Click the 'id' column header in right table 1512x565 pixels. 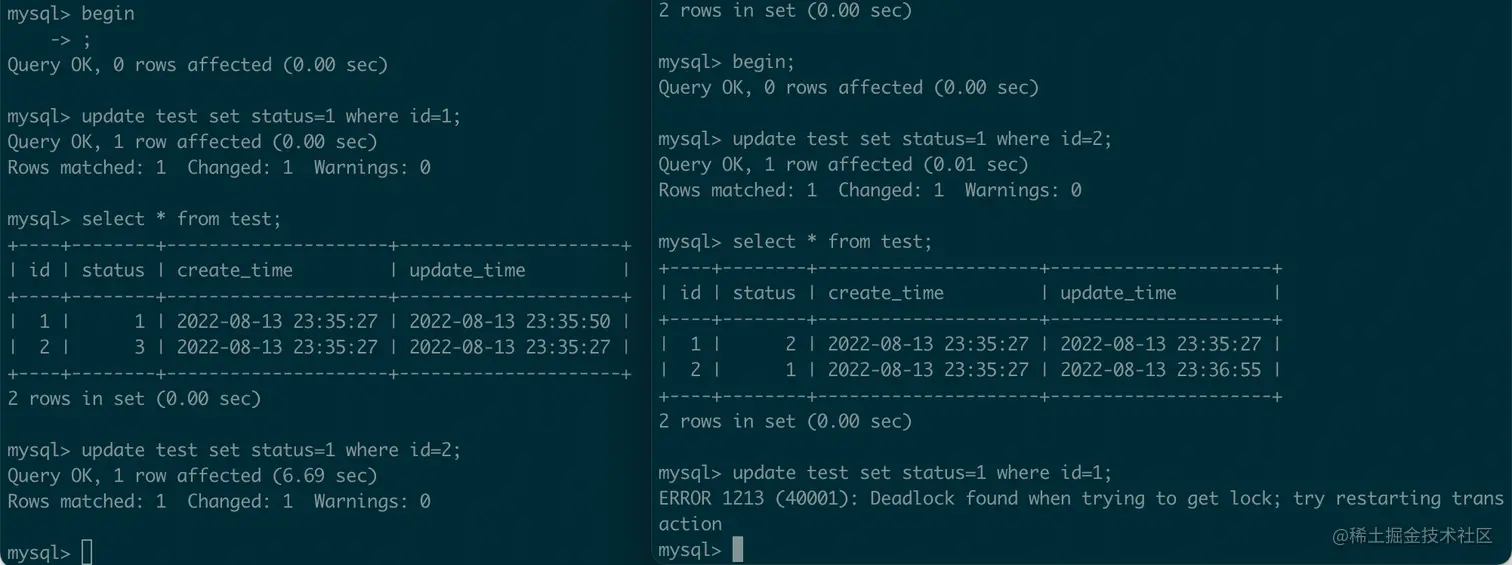point(691,293)
